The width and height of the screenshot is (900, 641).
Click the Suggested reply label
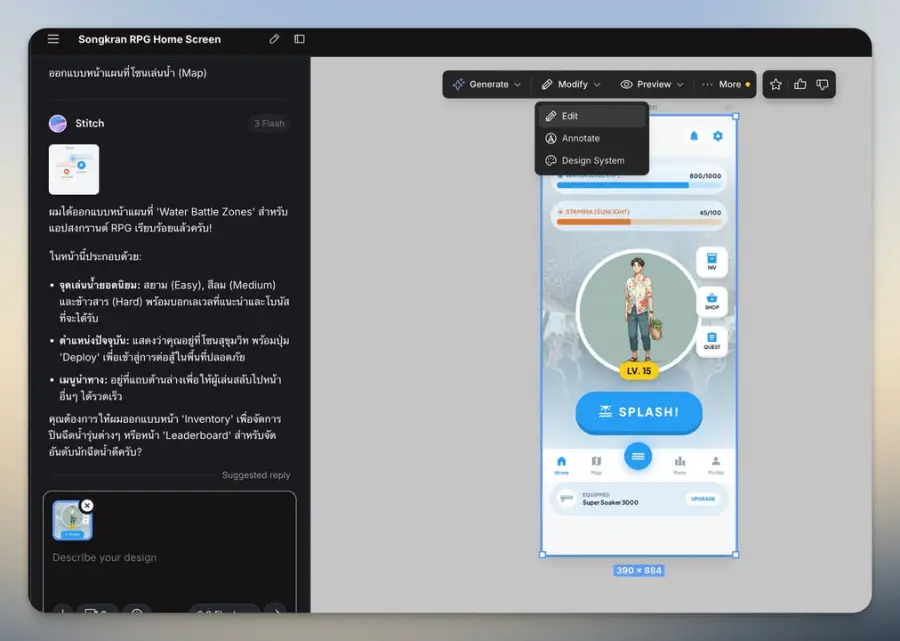click(256, 475)
